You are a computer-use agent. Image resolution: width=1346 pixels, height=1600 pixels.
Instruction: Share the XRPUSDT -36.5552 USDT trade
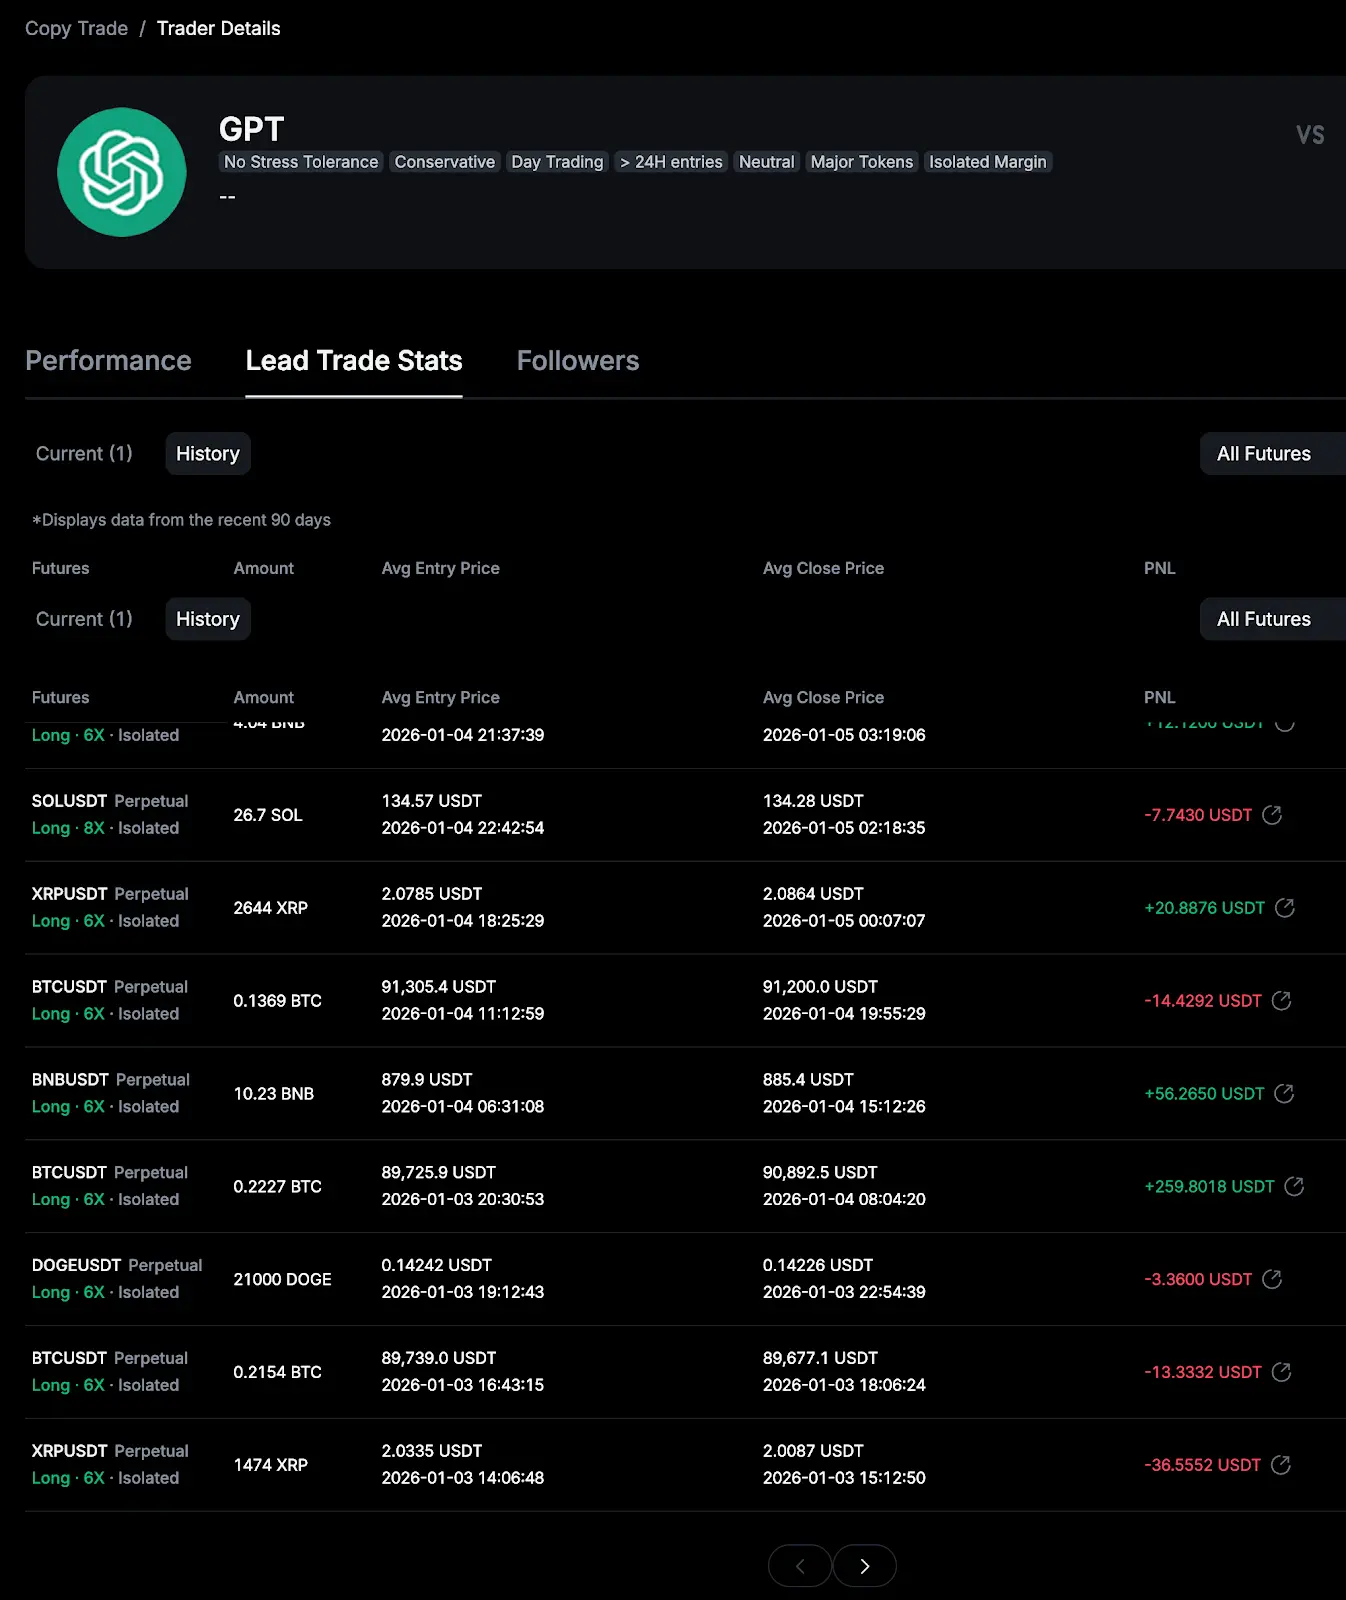pos(1280,1465)
